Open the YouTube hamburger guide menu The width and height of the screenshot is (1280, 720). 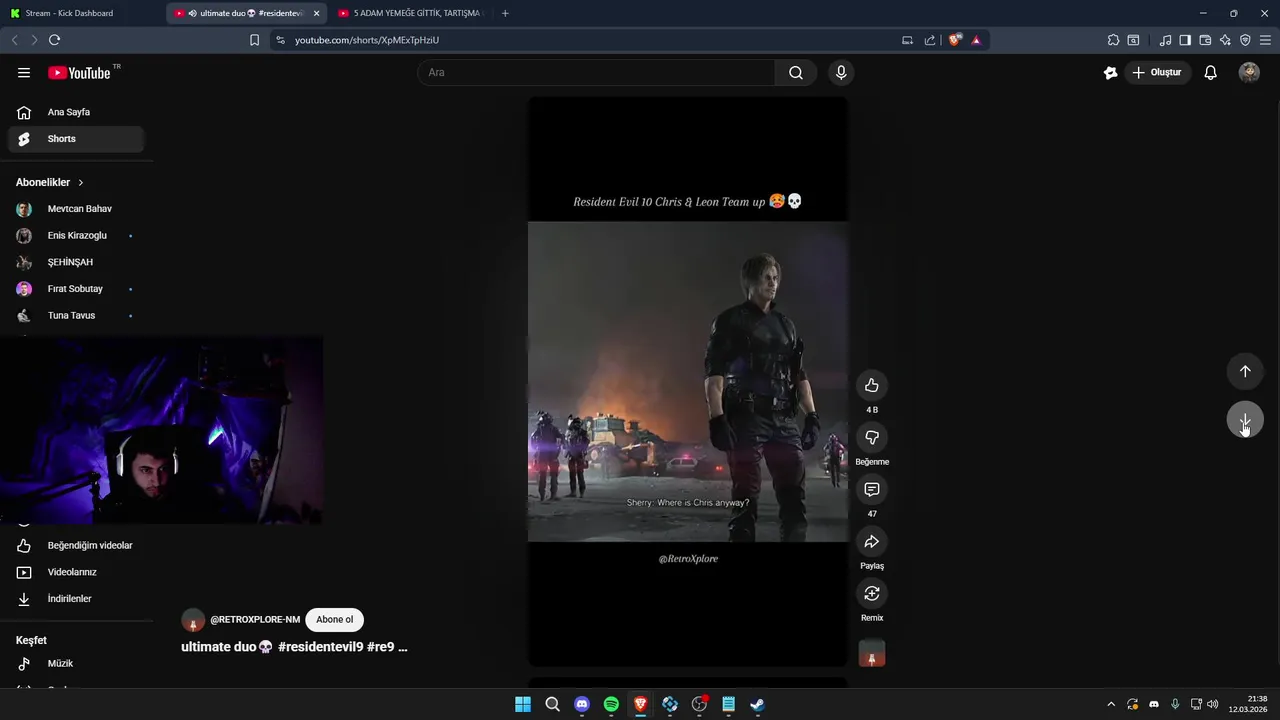pos(24,73)
